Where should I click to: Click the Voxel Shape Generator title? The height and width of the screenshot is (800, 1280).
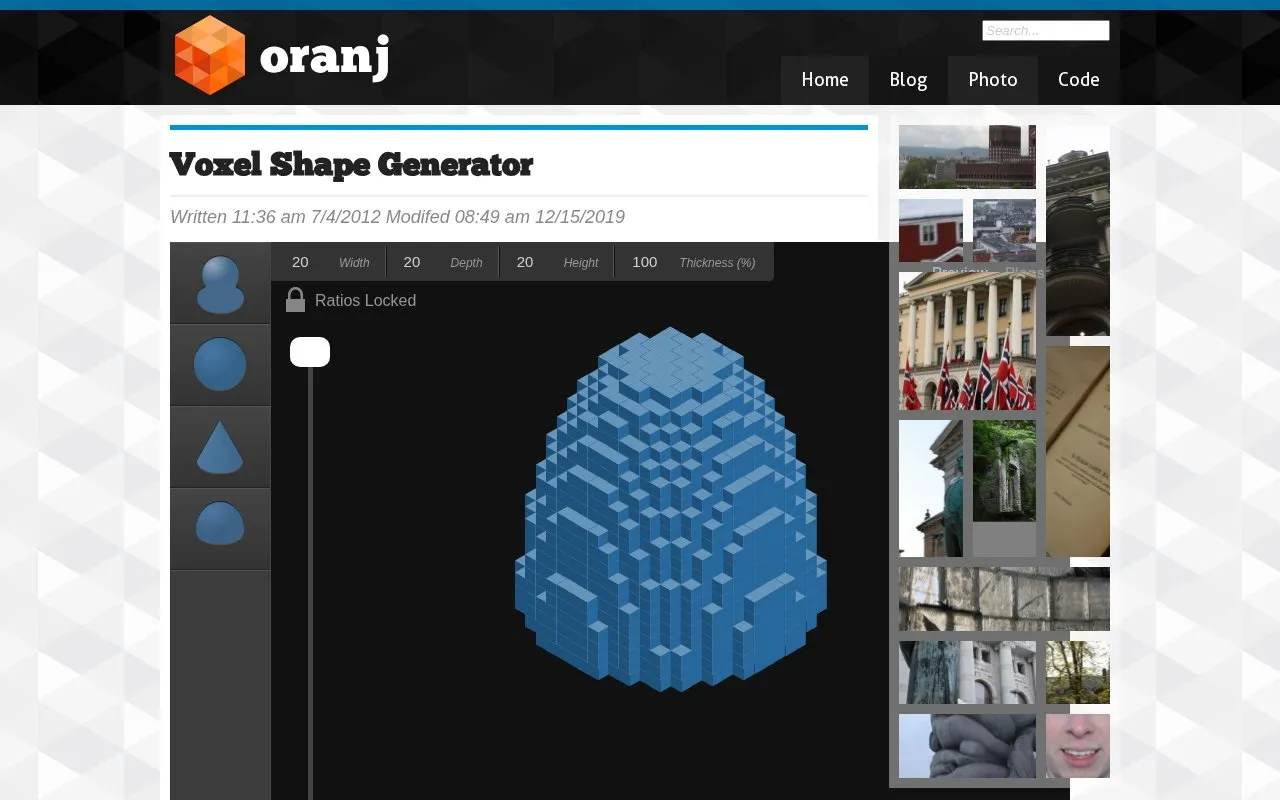[351, 164]
